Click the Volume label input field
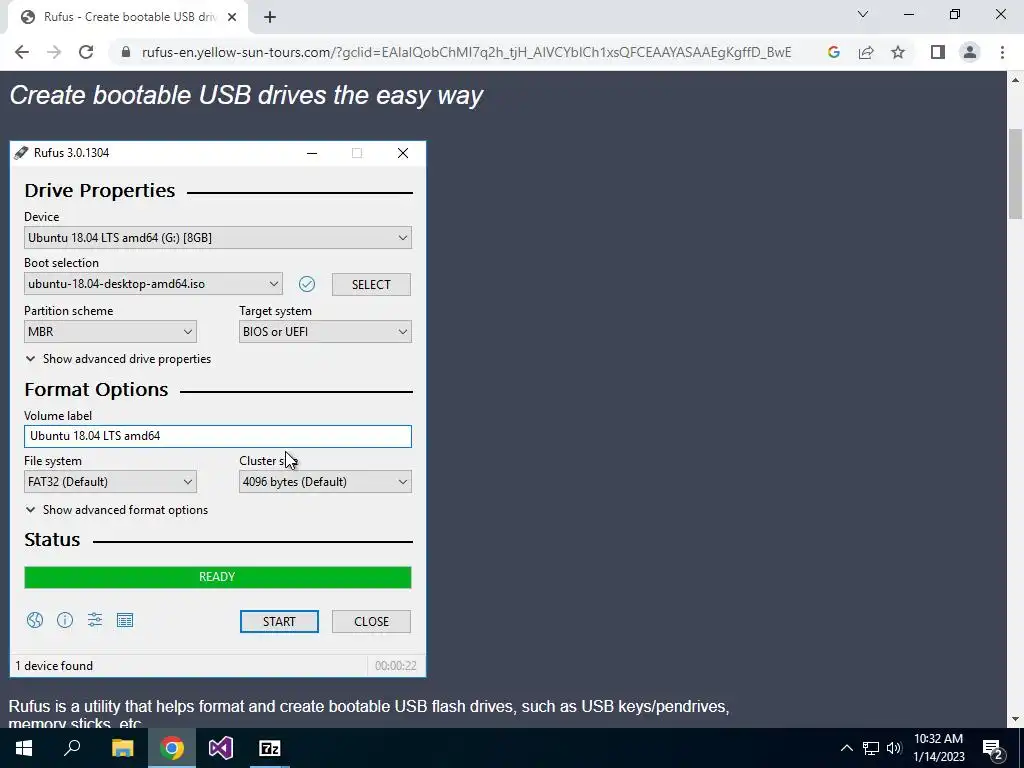The height and width of the screenshot is (768, 1024). point(217,436)
